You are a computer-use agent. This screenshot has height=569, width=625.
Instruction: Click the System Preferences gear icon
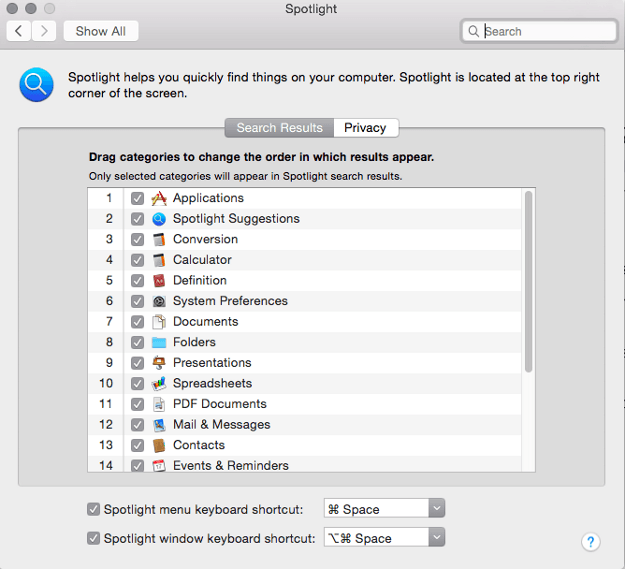click(x=159, y=301)
